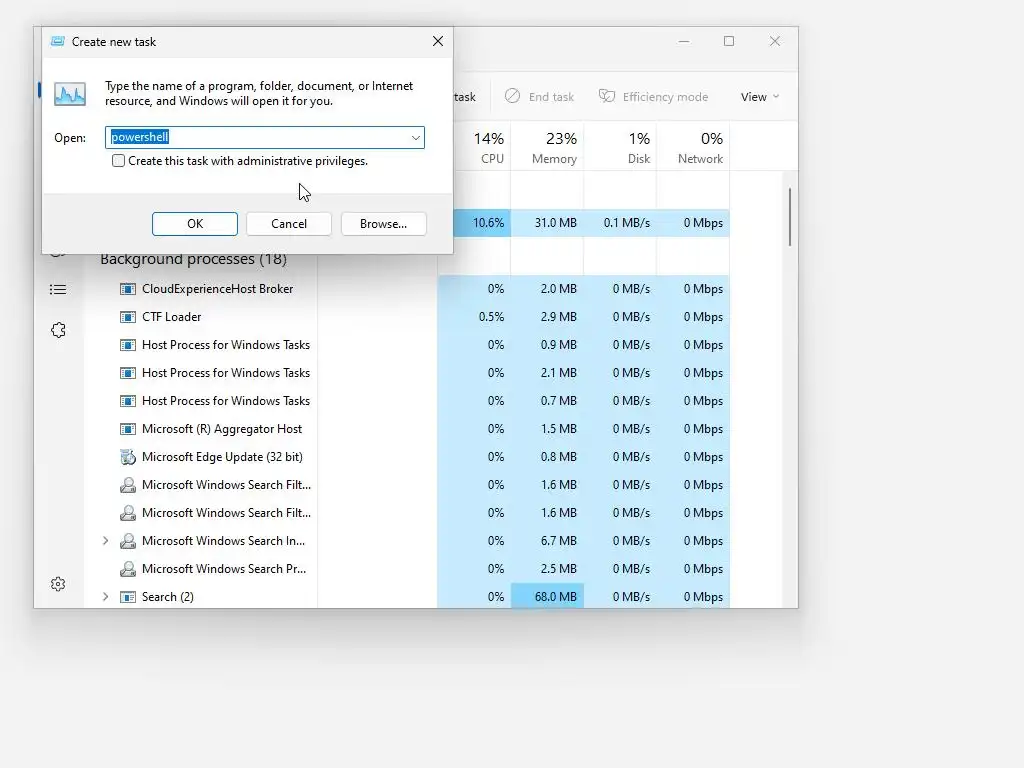Click the CTF Loader process icon
Screen dimensions: 1024x768
(x=128, y=317)
